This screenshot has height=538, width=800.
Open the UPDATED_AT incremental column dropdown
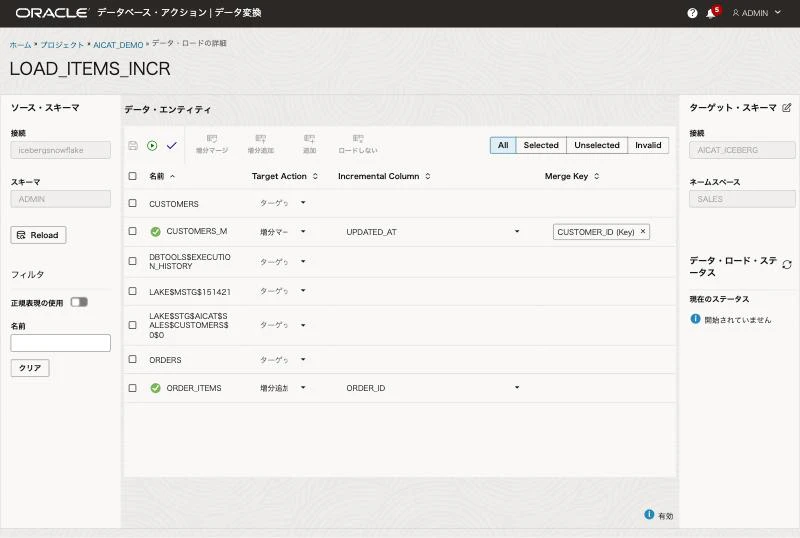pos(517,232)
